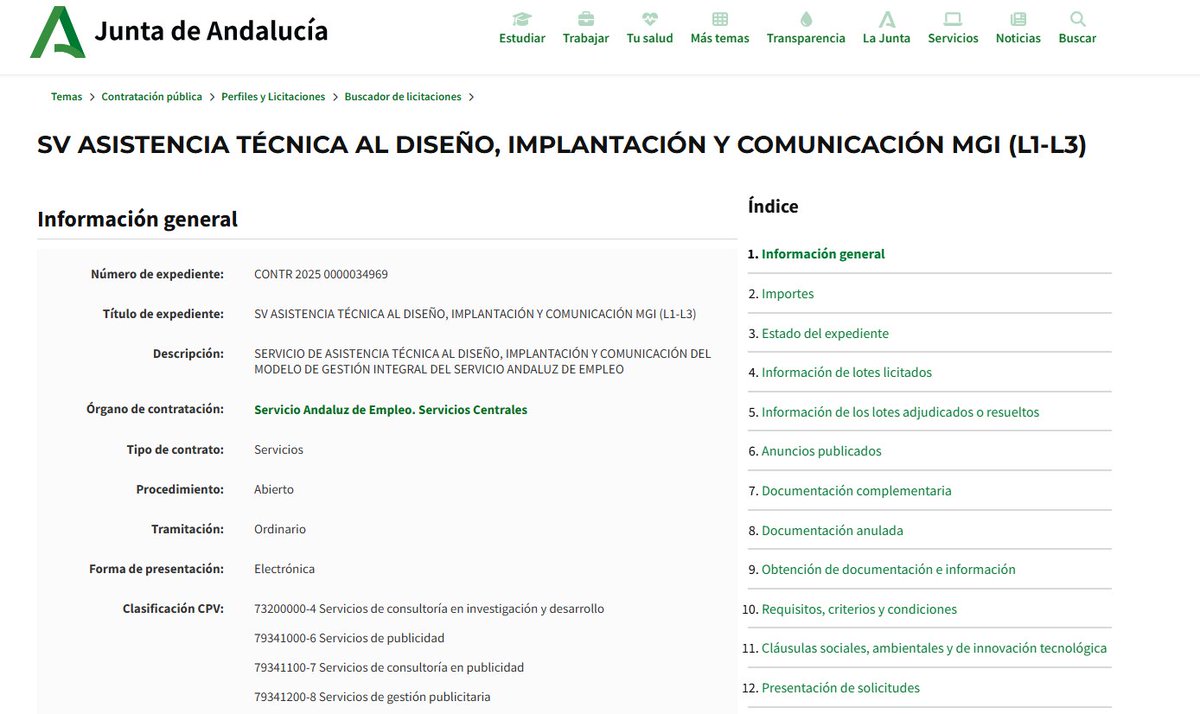
Task: Open Noticias newspaper icon
Action: 1018,18
